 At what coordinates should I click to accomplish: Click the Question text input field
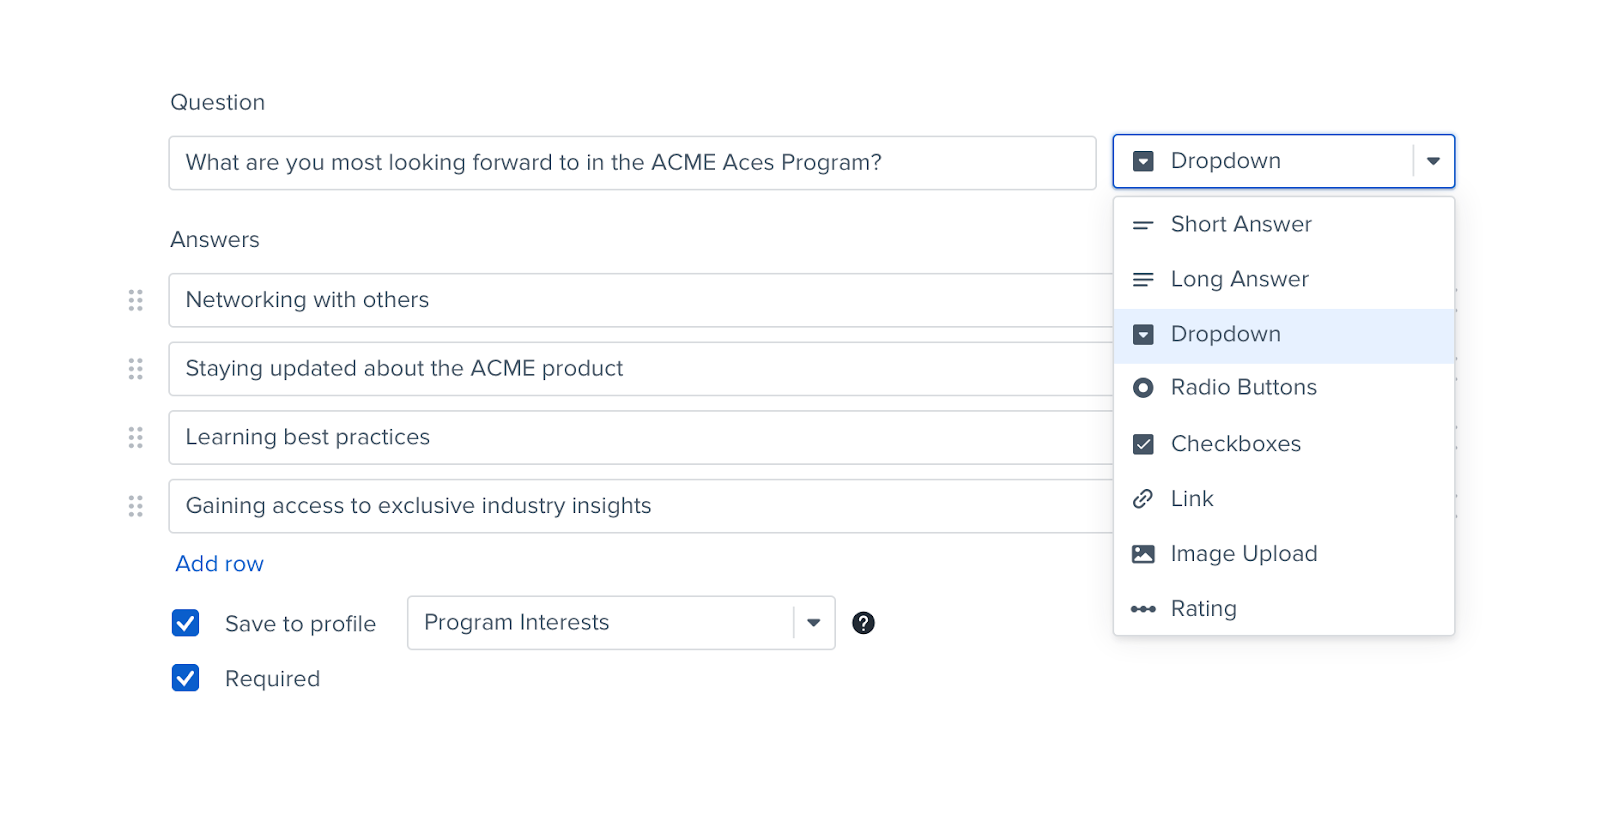pyautogui.click(x=632, y=163)
